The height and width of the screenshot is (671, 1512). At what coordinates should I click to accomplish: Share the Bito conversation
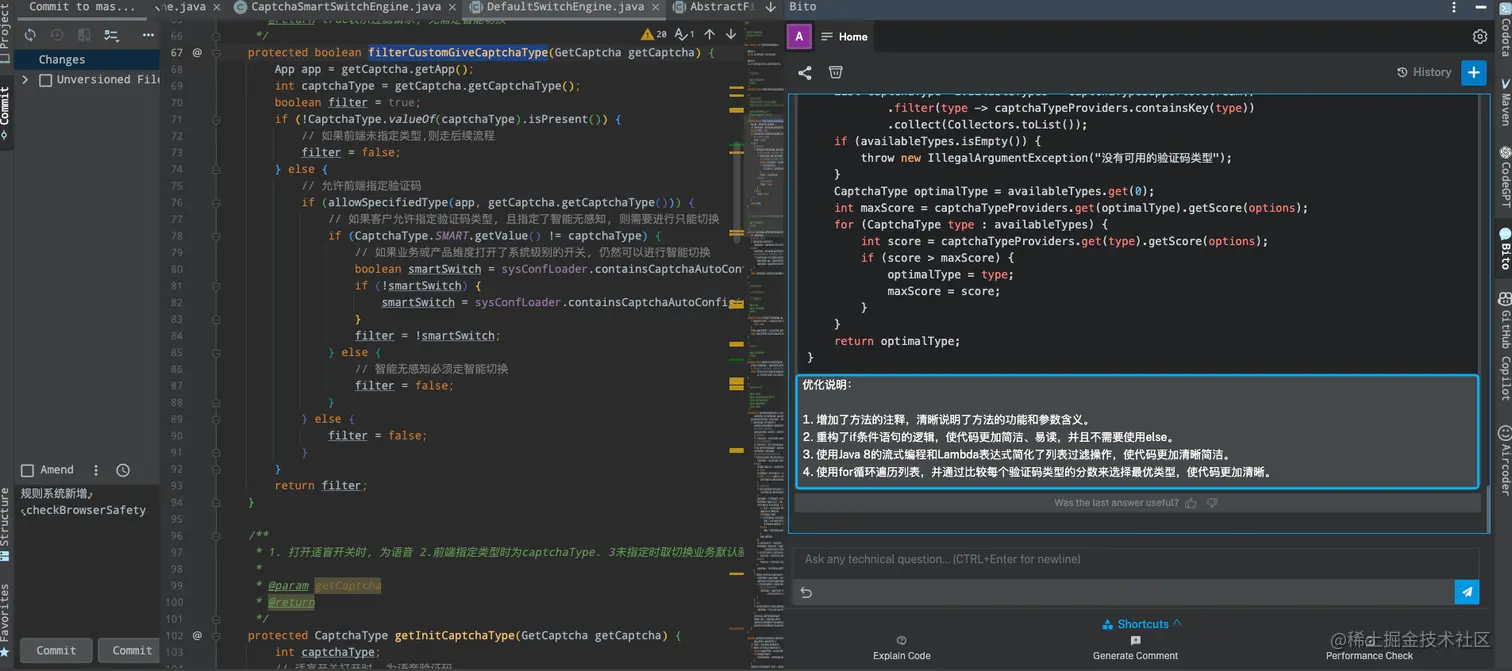pyautogui.click(x=805, y=72)
